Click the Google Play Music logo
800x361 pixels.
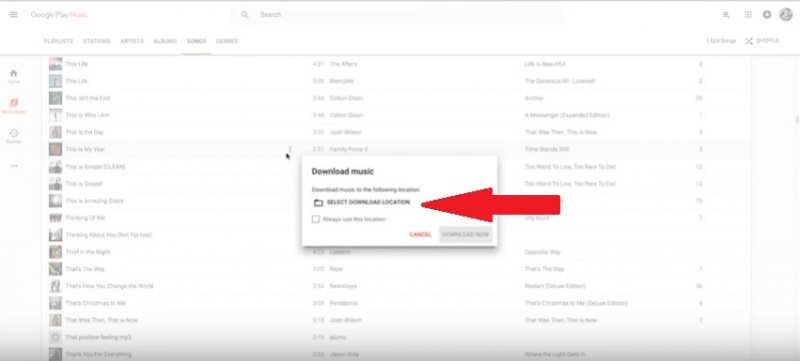[x=59, y=15]
